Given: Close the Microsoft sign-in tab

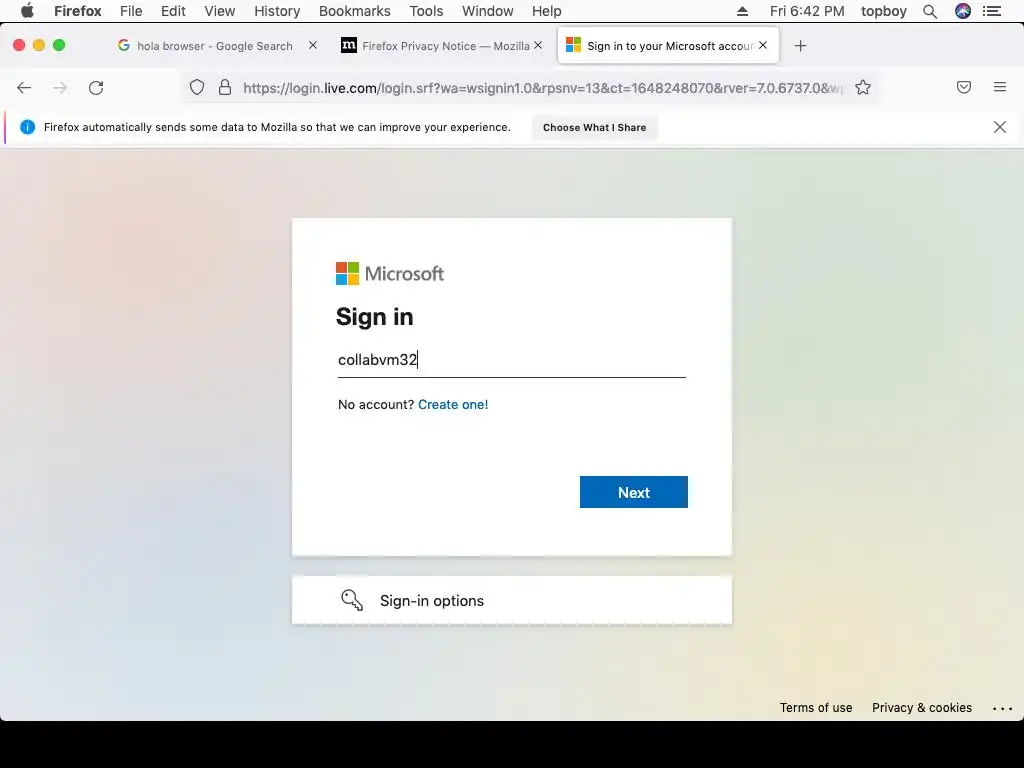Looking at the screenshot, I should [x=763, y=45].
